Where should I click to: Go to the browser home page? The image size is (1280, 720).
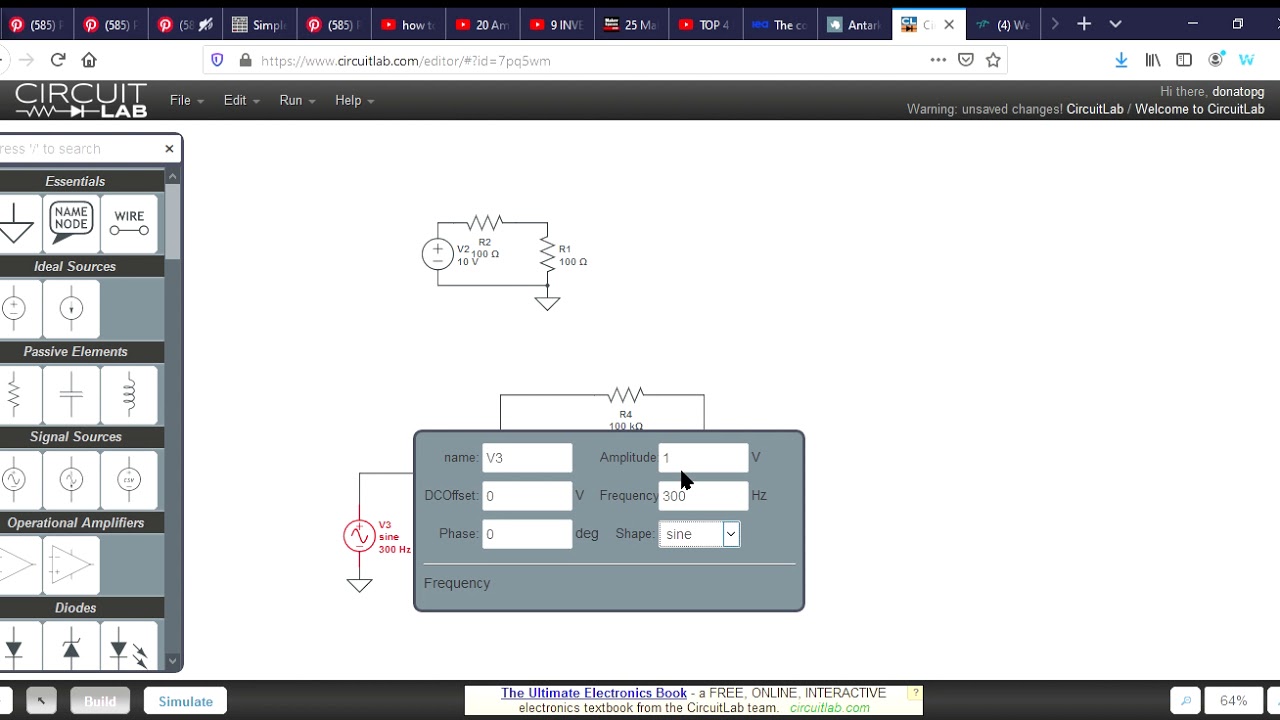coord(89,60)
